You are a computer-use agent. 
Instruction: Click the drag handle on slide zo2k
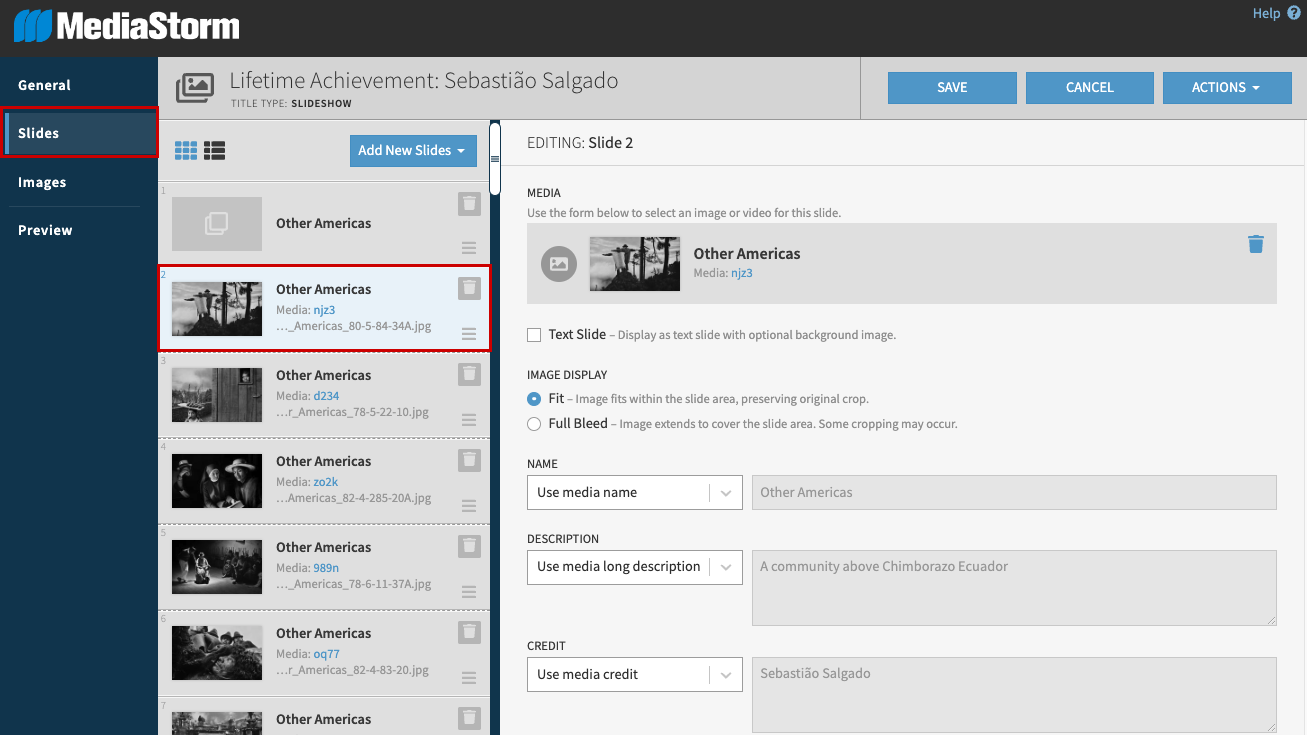coord(469,506)
